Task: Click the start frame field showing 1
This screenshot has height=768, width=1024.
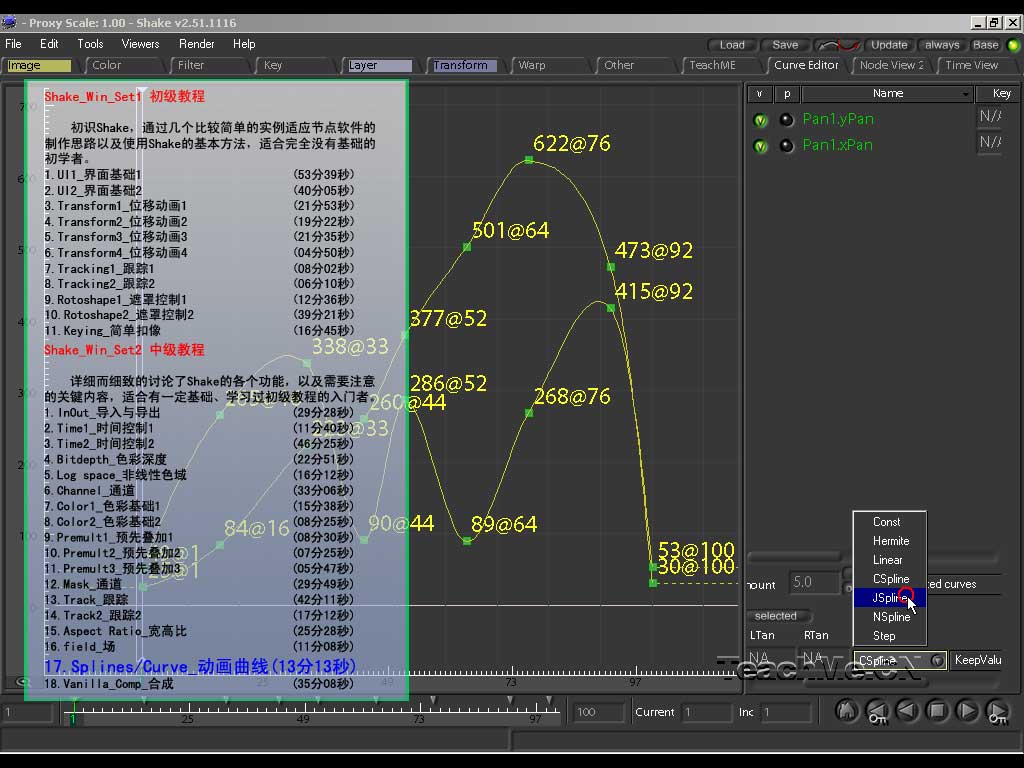Action: 27,712
